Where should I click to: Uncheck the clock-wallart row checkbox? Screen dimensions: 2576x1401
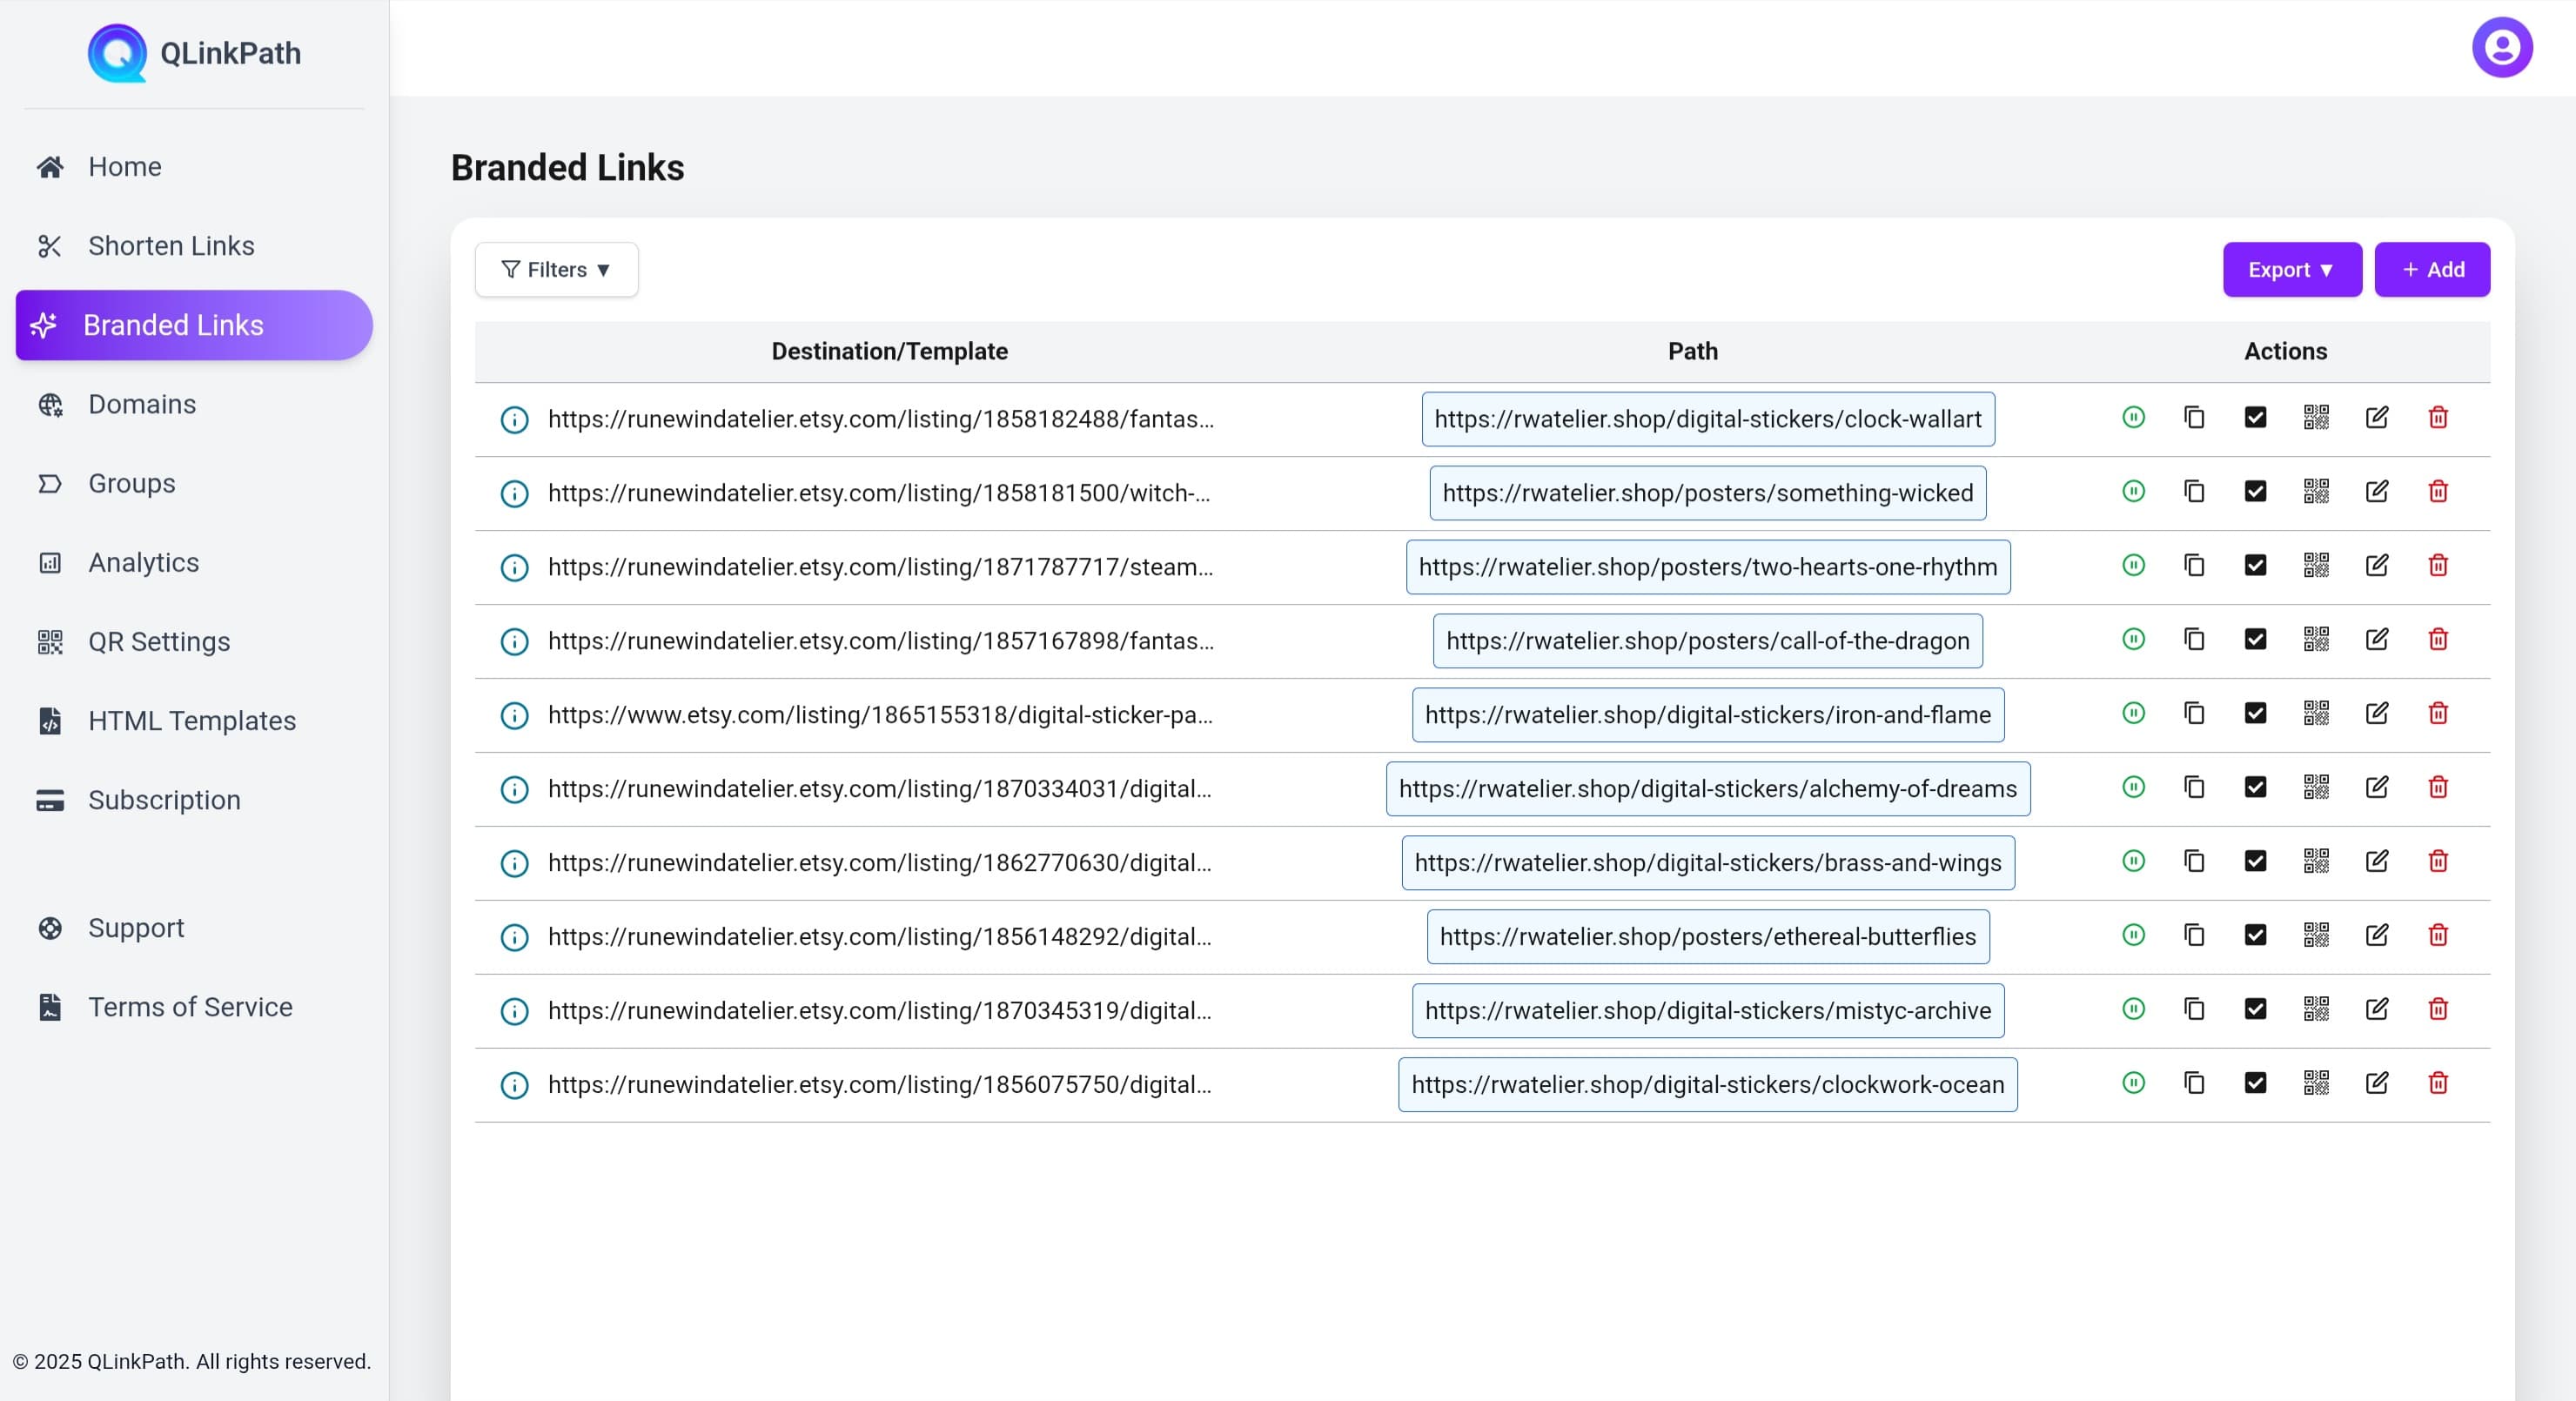tap(2255, 417)
